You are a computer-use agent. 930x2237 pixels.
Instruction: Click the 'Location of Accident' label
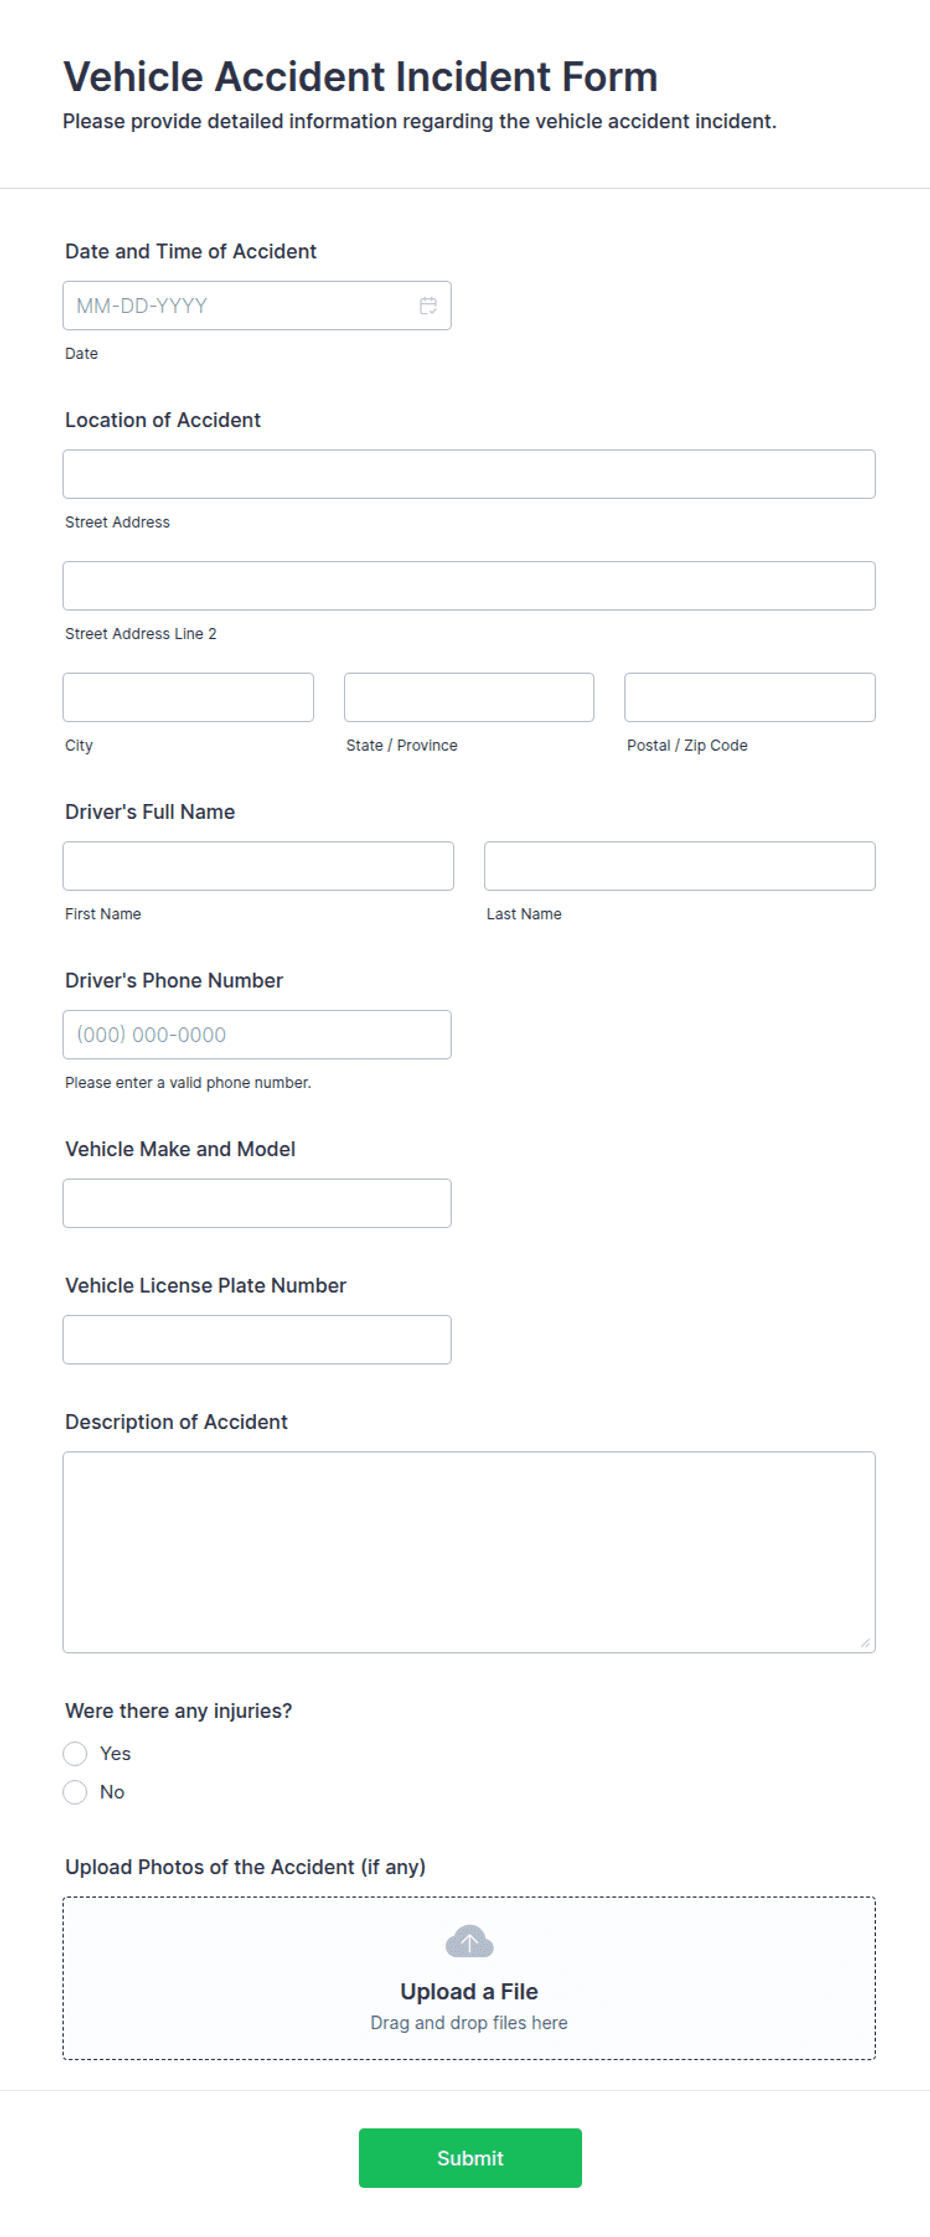[x=163, y=420]
